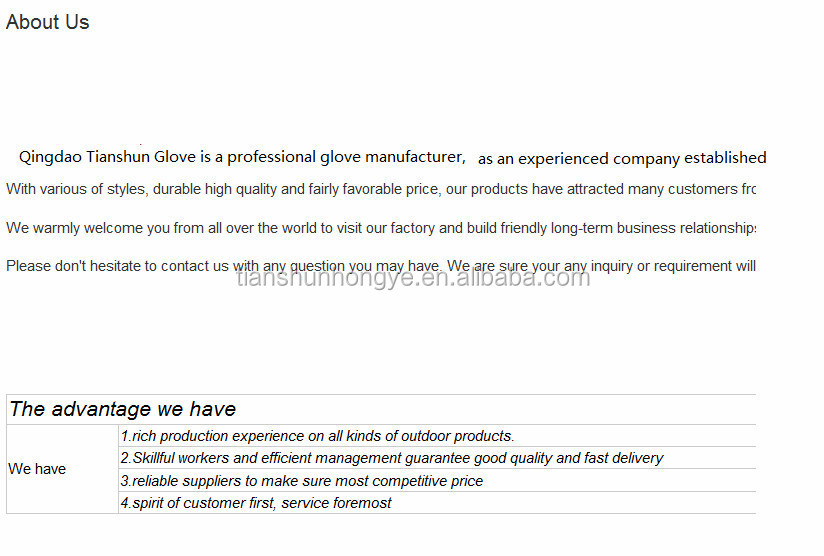This screenshot has height=556, width=824.
Task: Select row '2.Skillful workers and efficient management'
Action: click(437, 458)
